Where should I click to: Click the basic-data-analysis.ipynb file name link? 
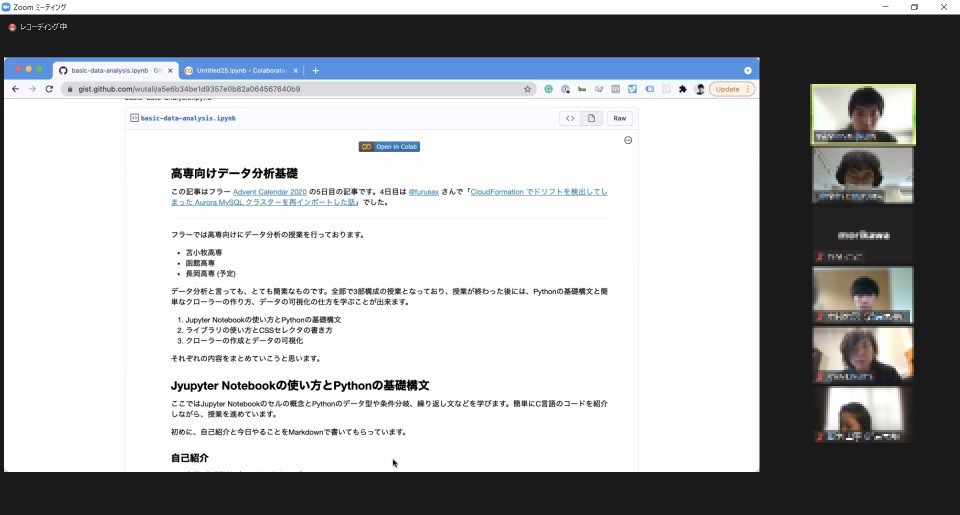click(x=188, y=118)
